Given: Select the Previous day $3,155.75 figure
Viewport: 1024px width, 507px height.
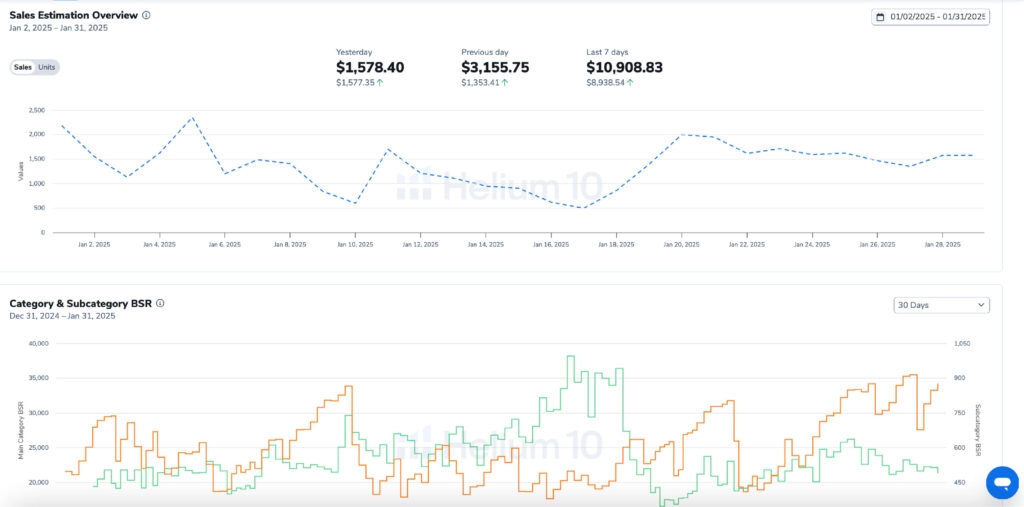Looking at the screenshot, I should pyautogui.click(x=495, y=67).
